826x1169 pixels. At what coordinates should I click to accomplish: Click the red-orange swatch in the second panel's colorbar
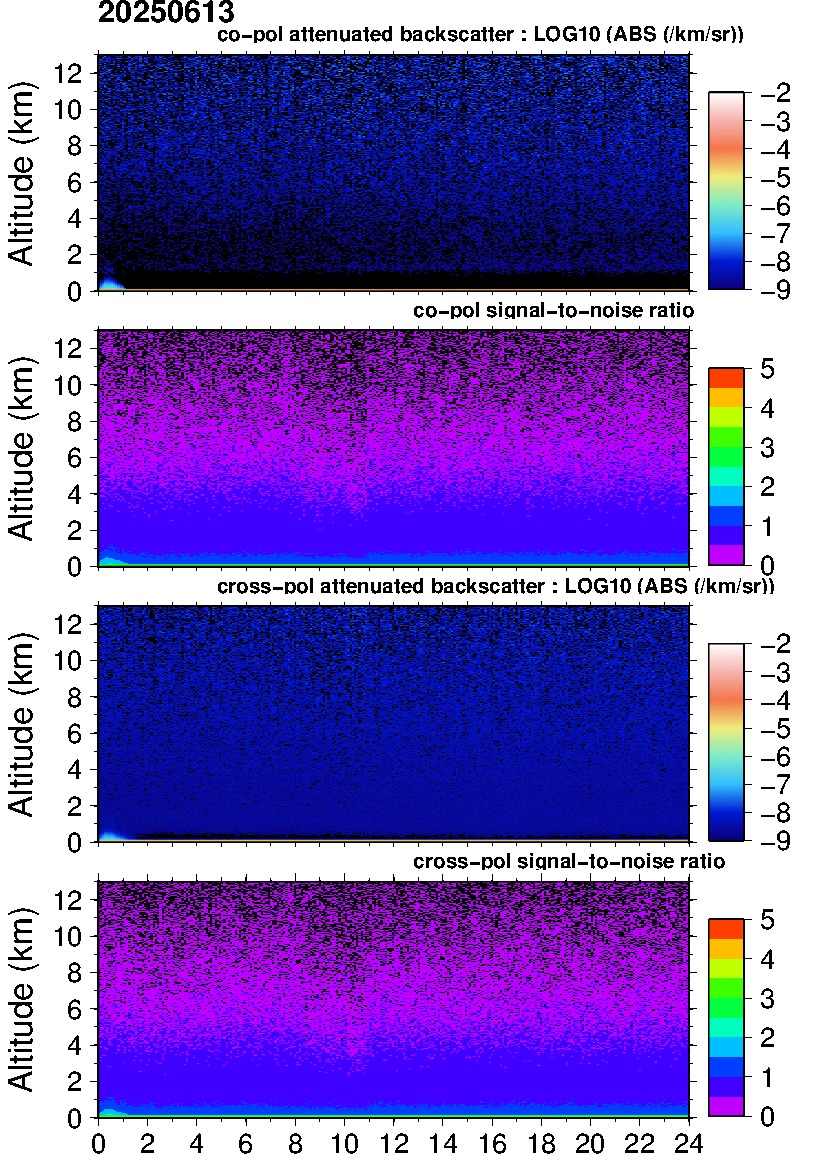point(726,378)
